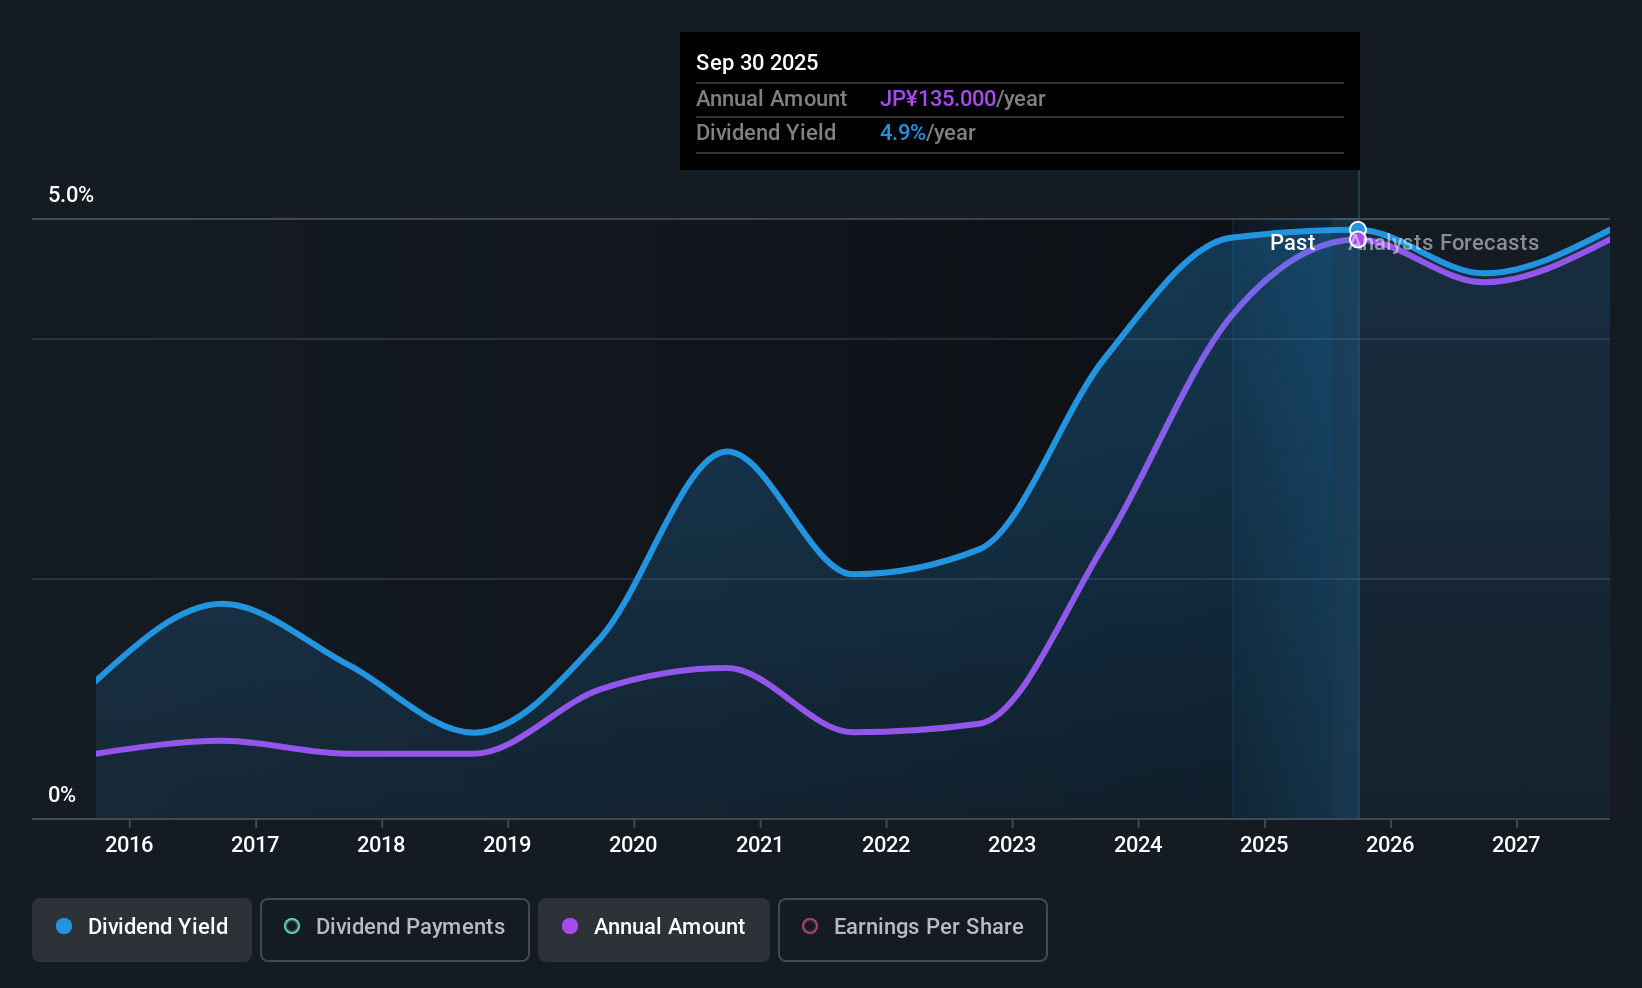Click the 2022 x-axis label
This screenshot has width=1642, height=988.
886,845
